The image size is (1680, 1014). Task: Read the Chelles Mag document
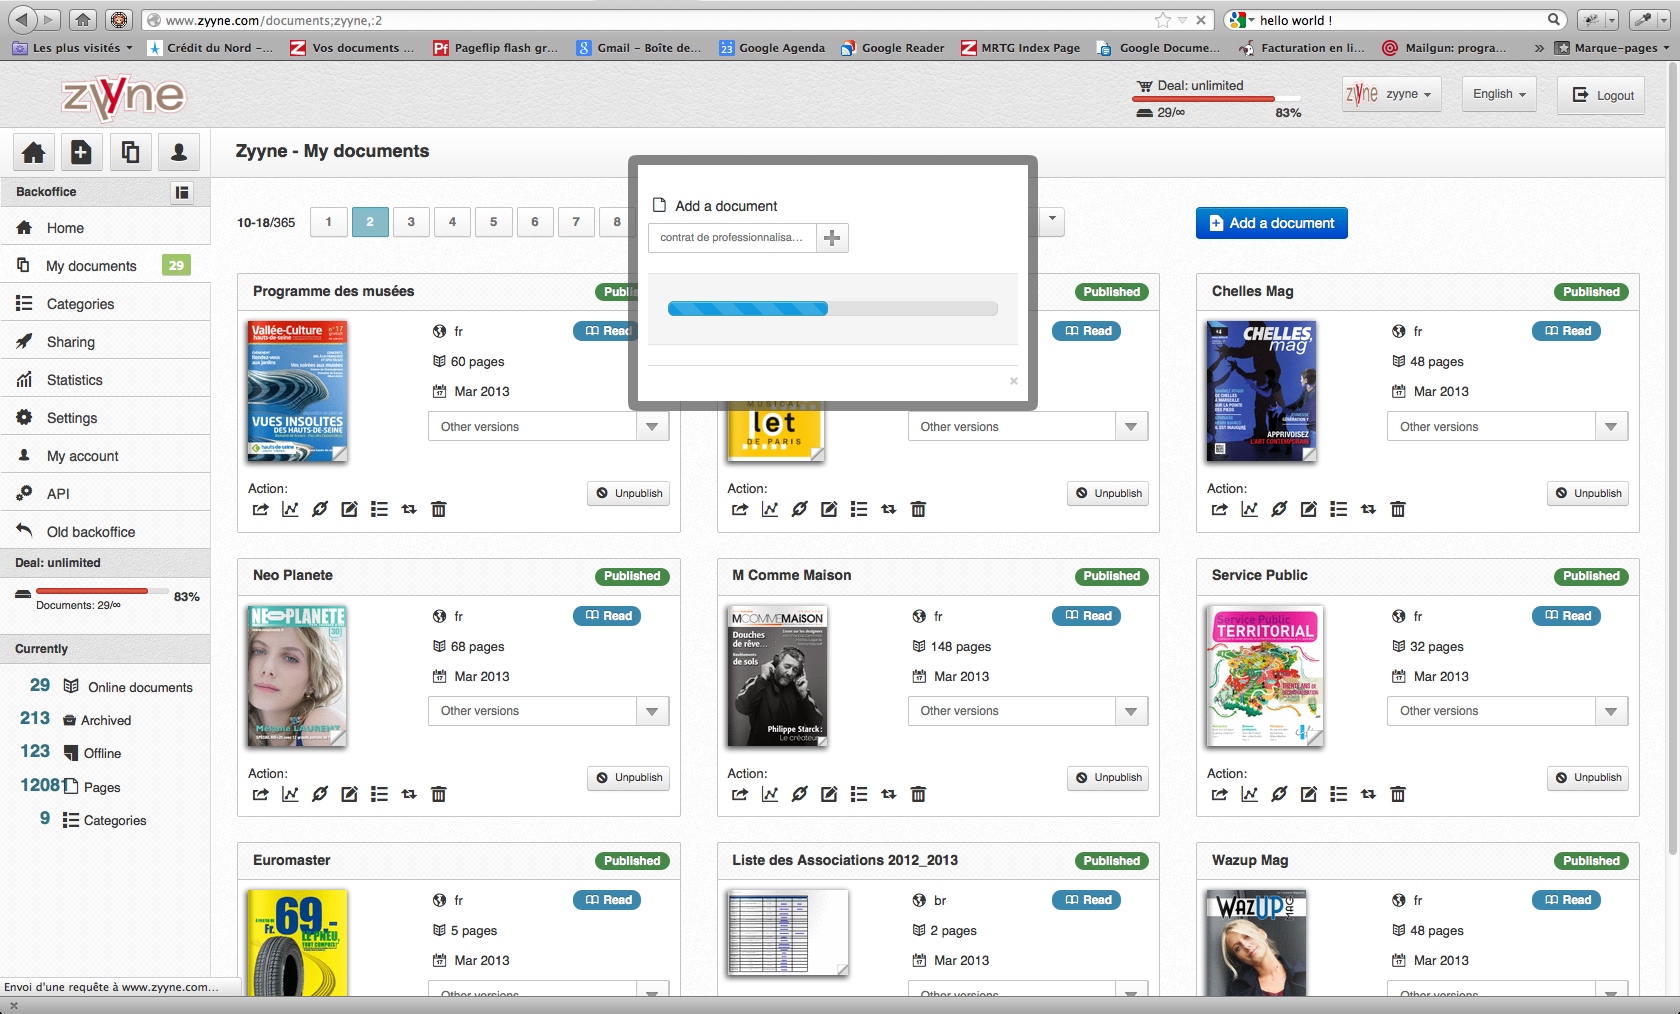point(1566,331)
